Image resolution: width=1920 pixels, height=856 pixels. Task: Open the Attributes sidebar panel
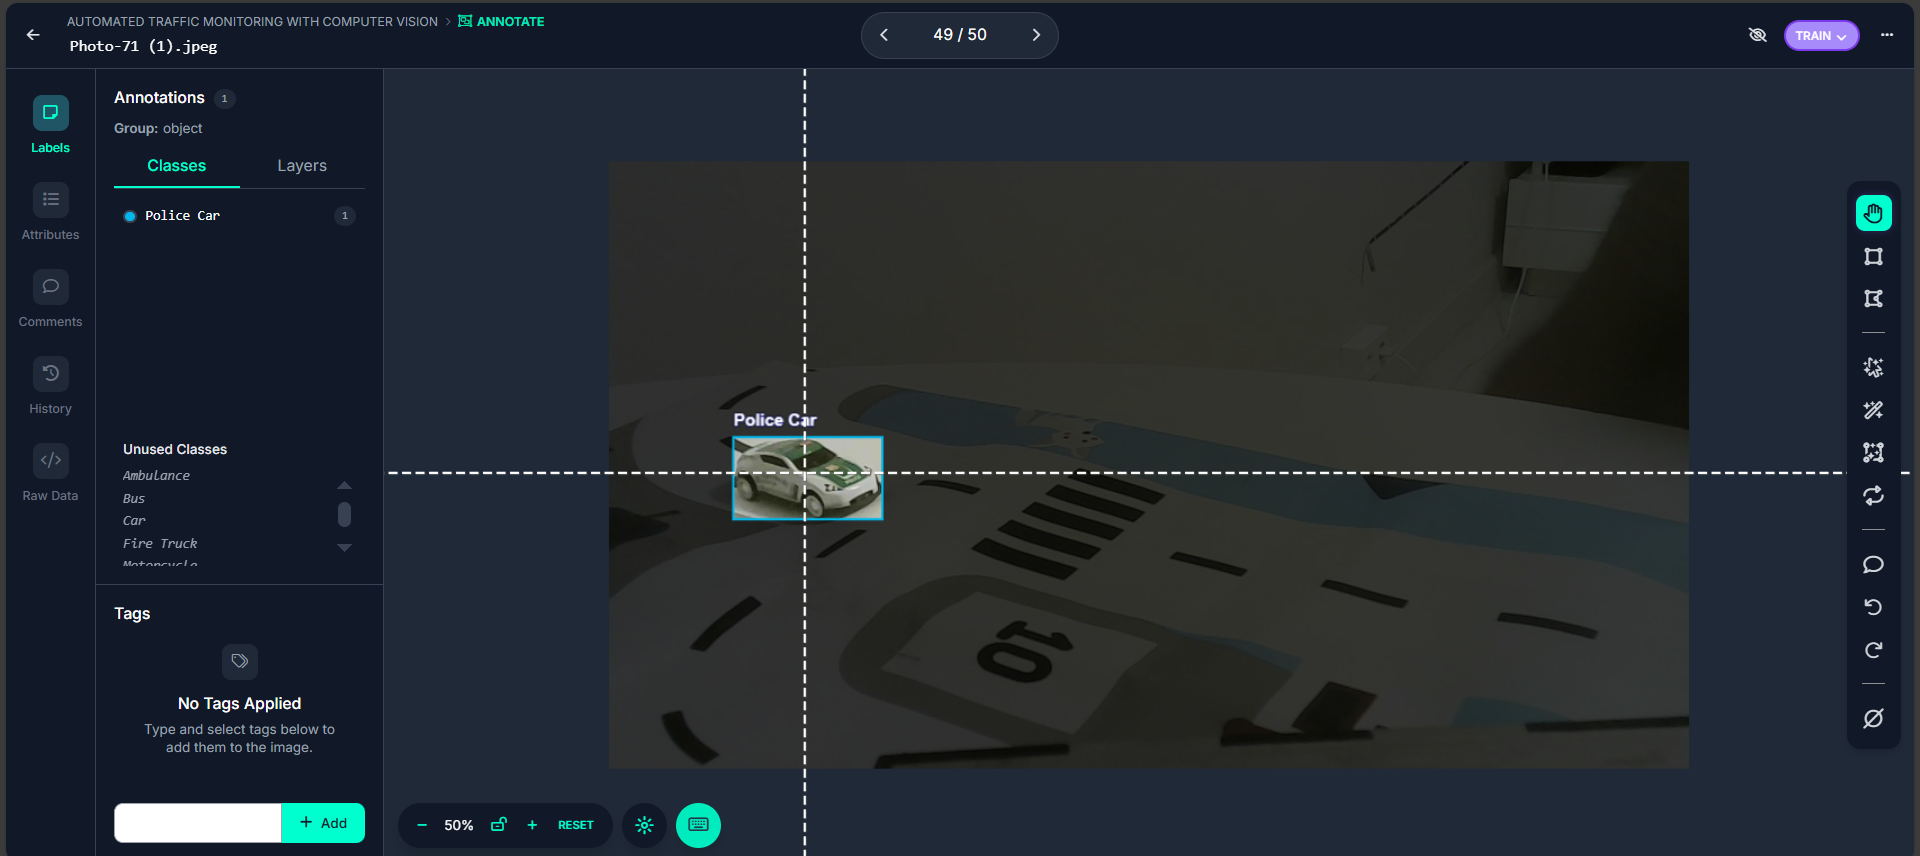50,212
